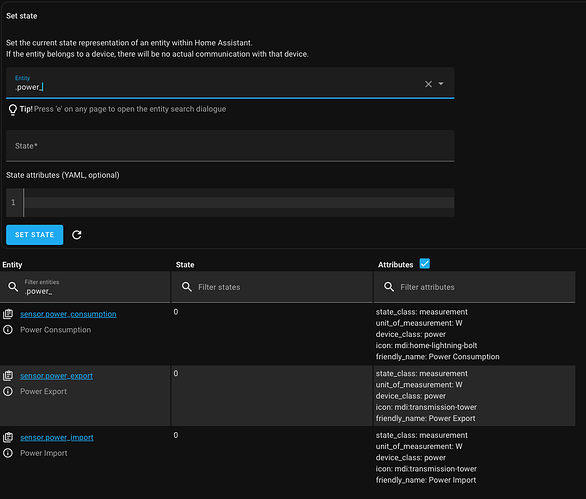Click the State input field
586x499 pixels.
pos(230,146)
